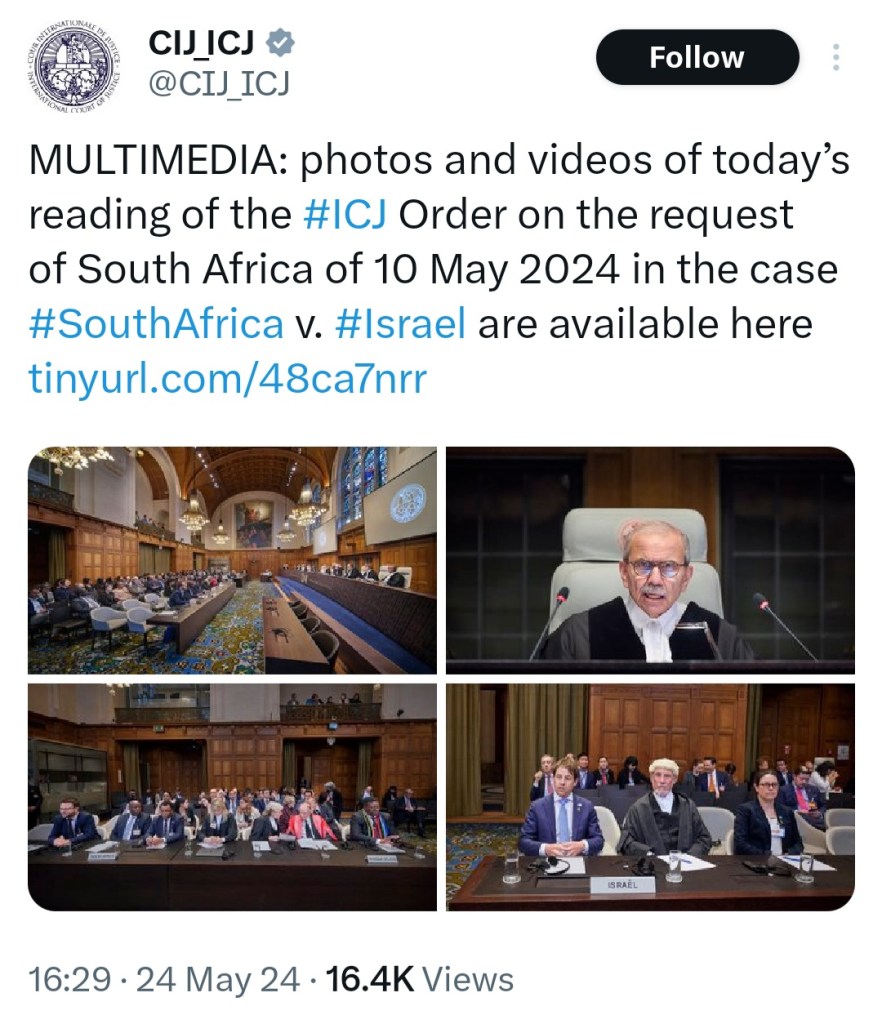Image resolution: width=882 pixels, height=1024 pixels.
Task: Open the #SouthAfrica hashtag
Action: (x=156, y=323)
